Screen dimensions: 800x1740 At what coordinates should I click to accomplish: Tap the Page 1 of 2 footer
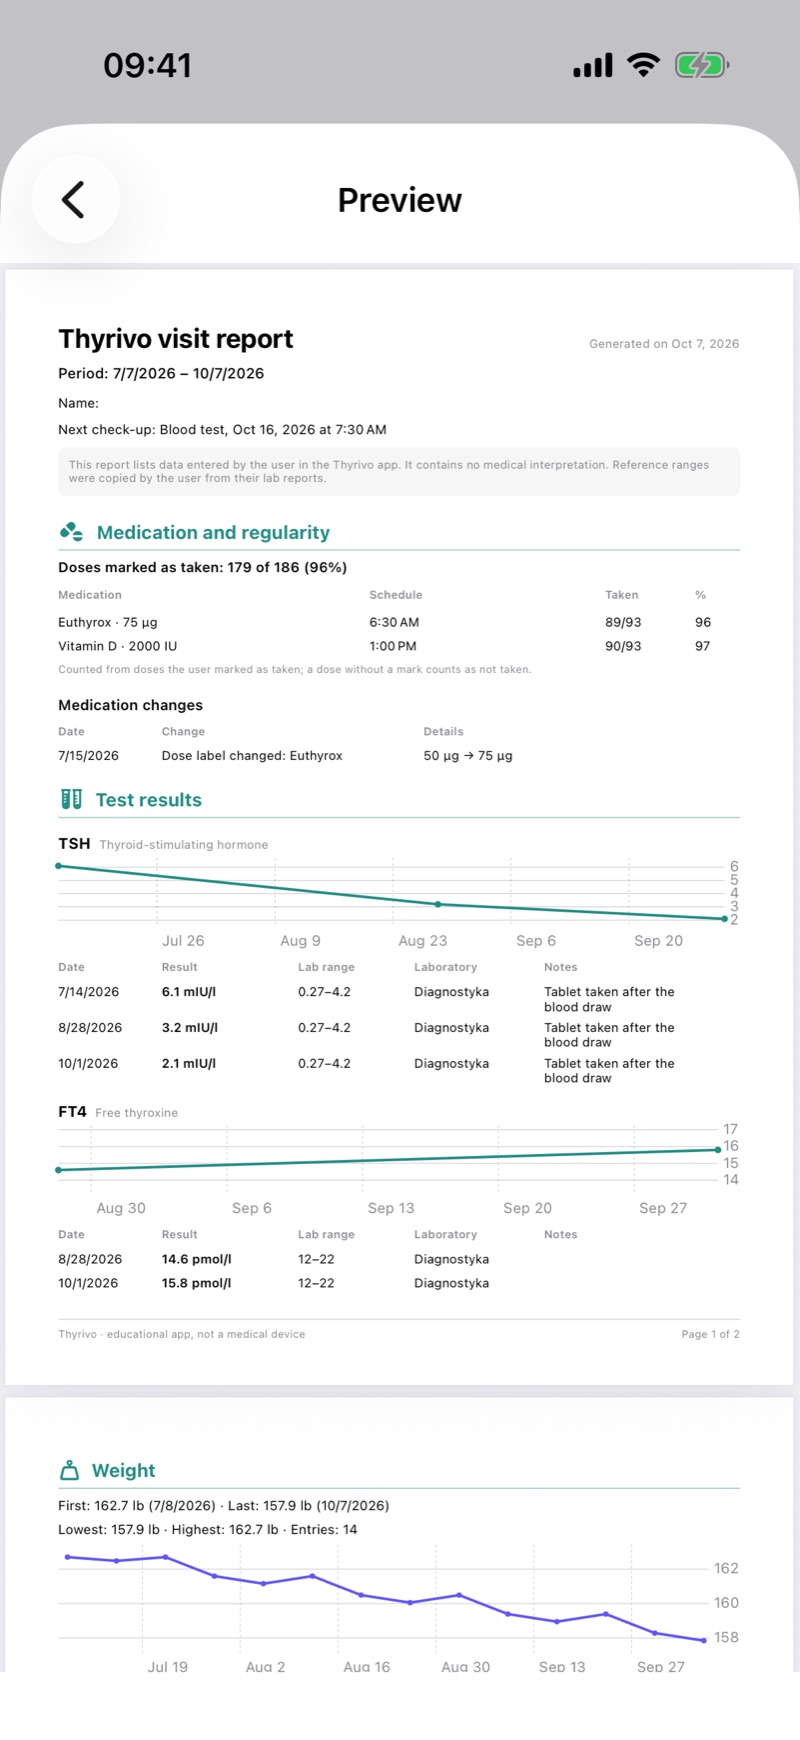pyautogui.click(x=711, y=1334)
